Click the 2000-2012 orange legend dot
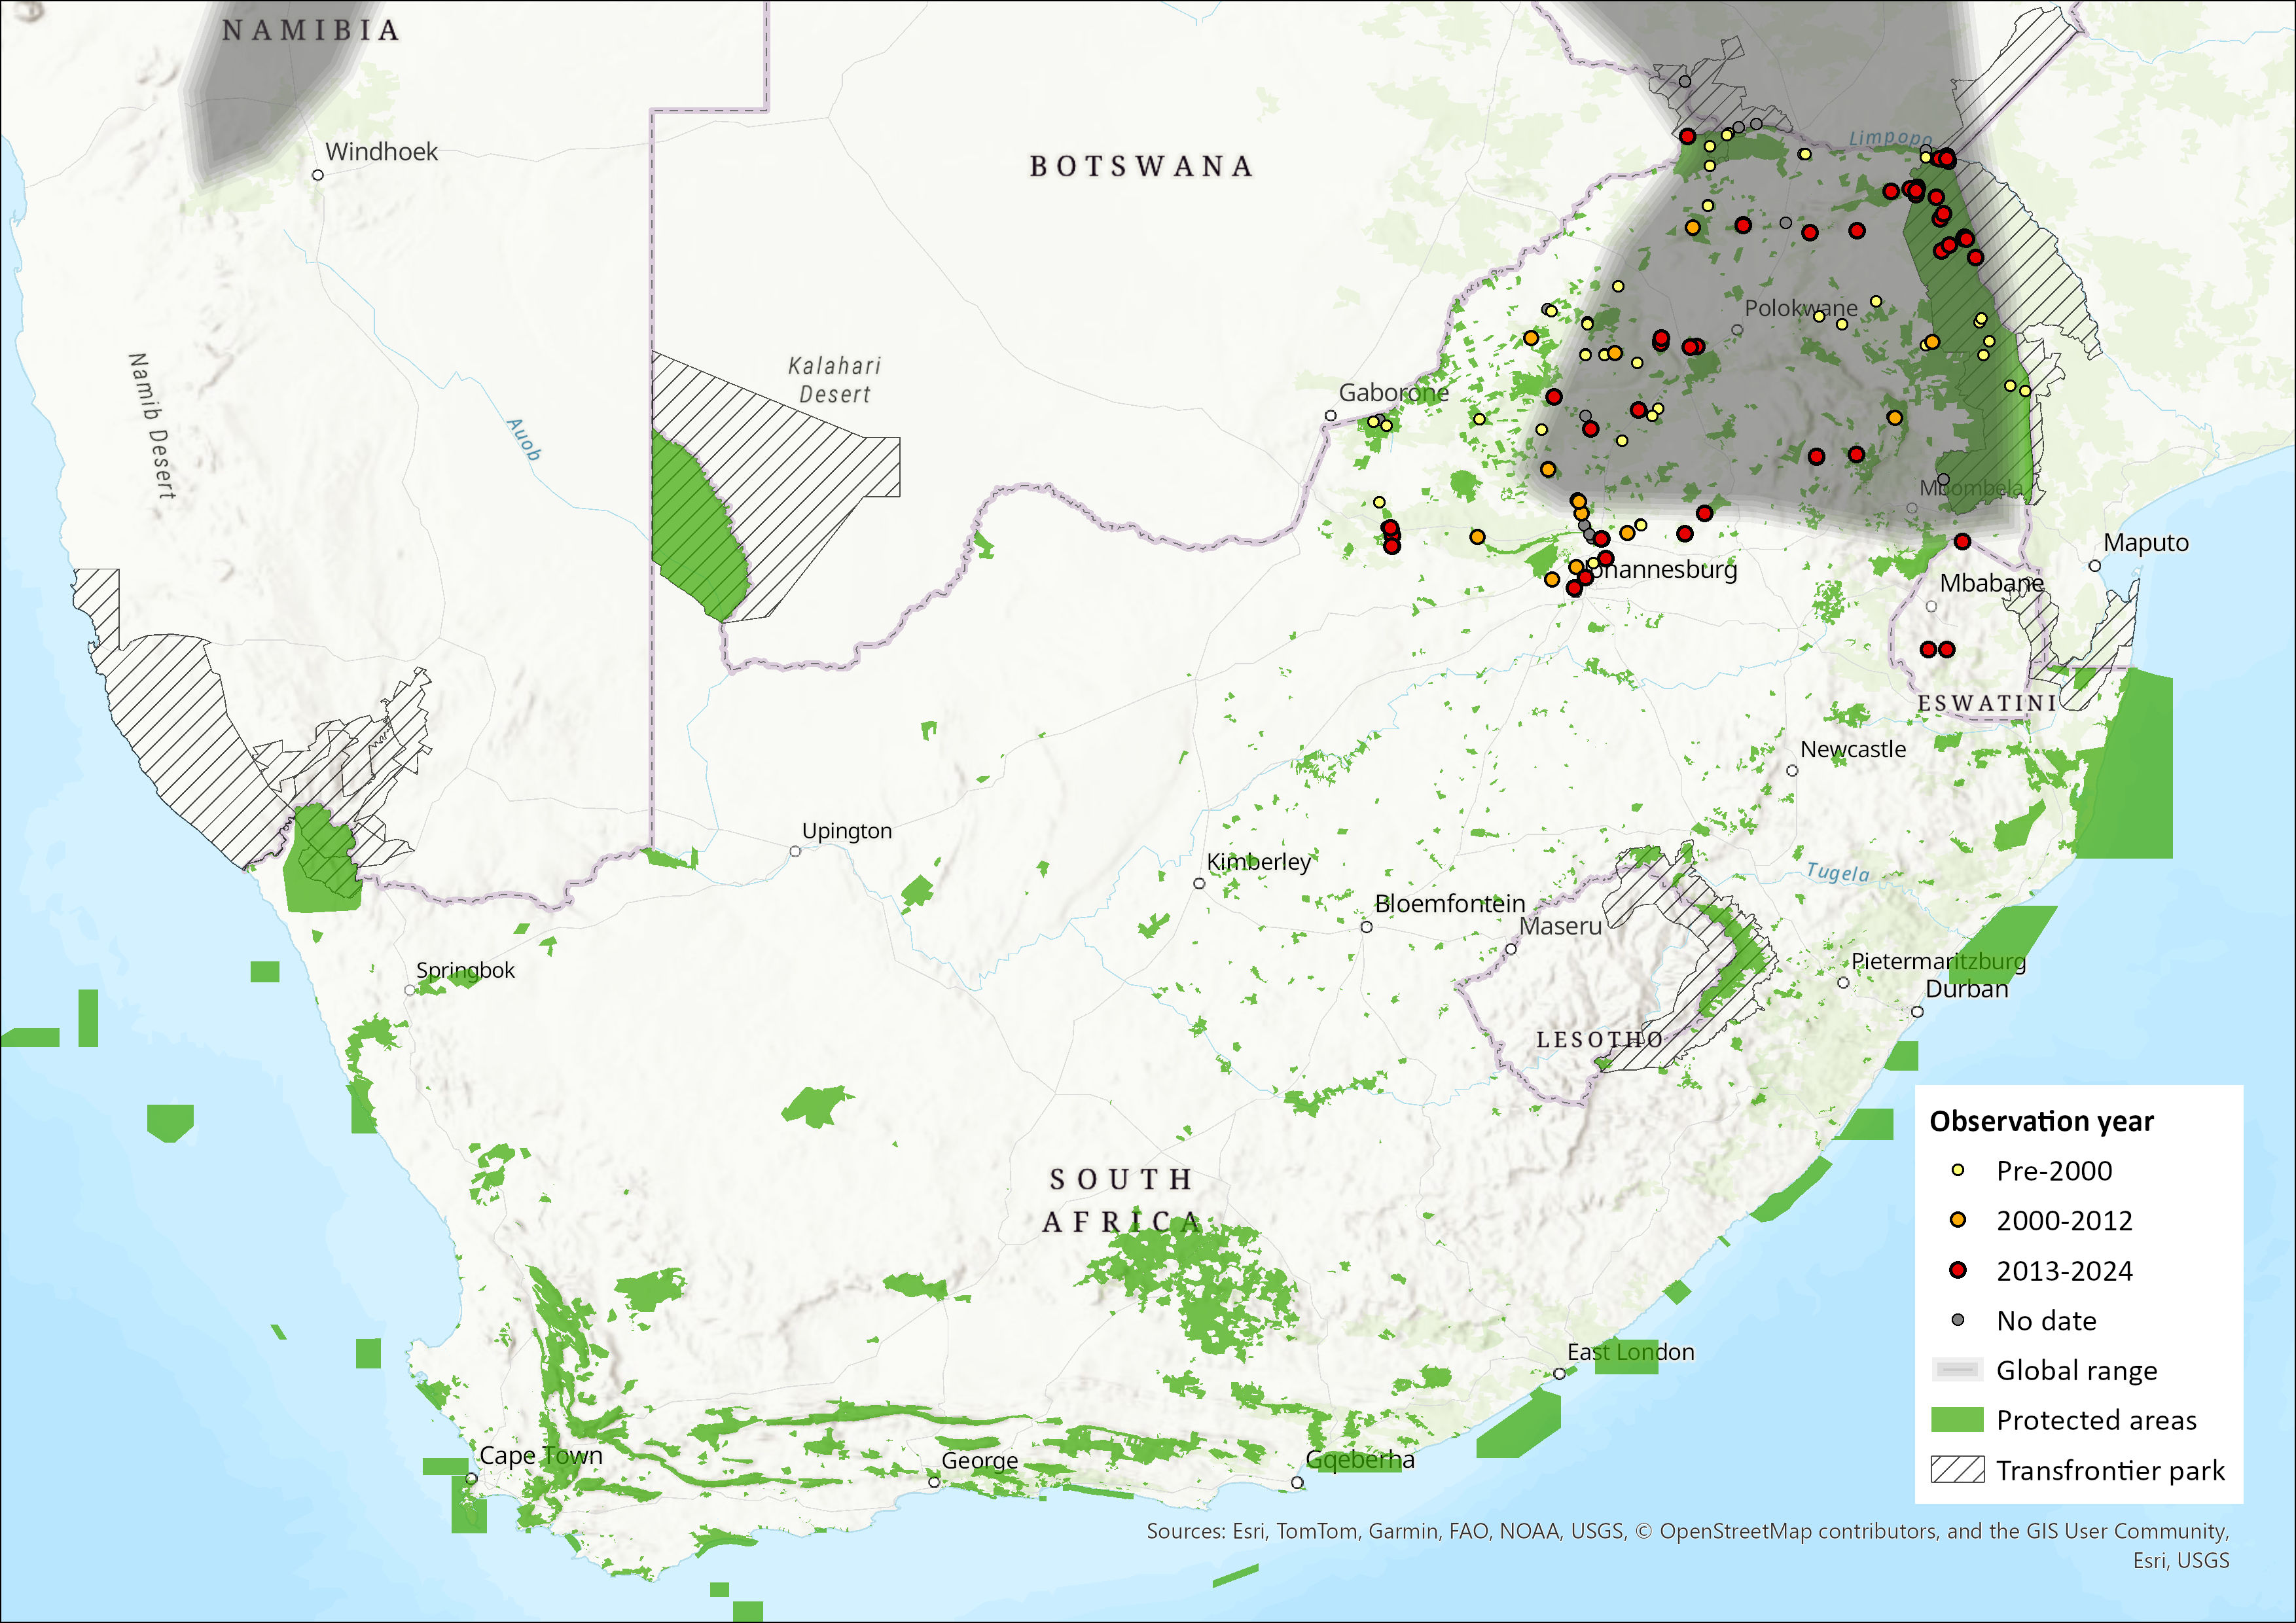The image size is (2296, 1623). [x=1958, y=1220]
